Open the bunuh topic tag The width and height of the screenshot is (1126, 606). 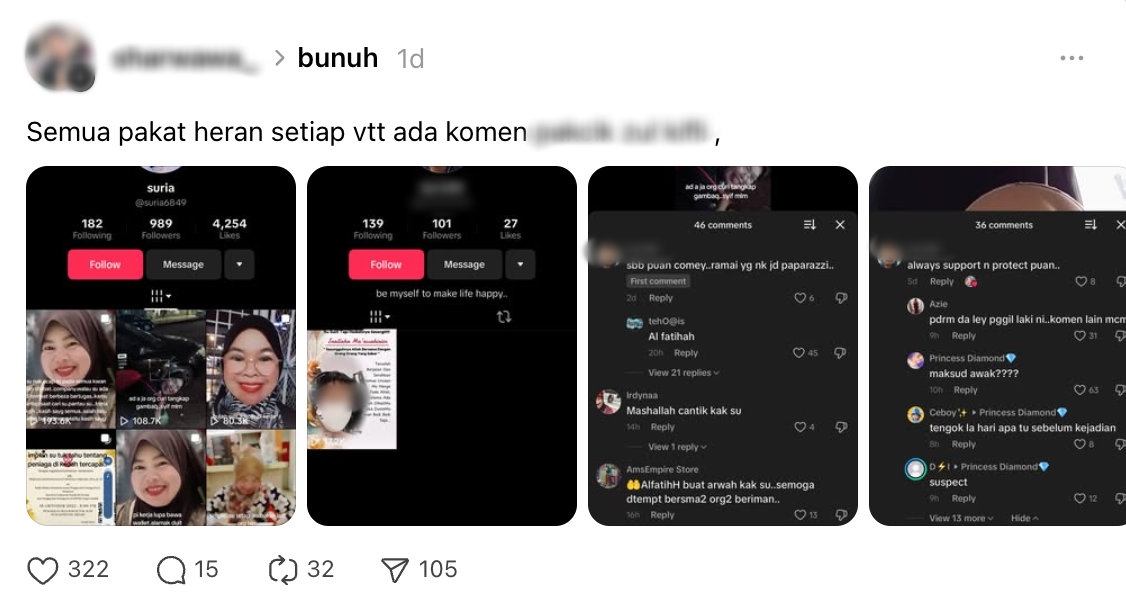pyautogui.click(x=338, y=58)
